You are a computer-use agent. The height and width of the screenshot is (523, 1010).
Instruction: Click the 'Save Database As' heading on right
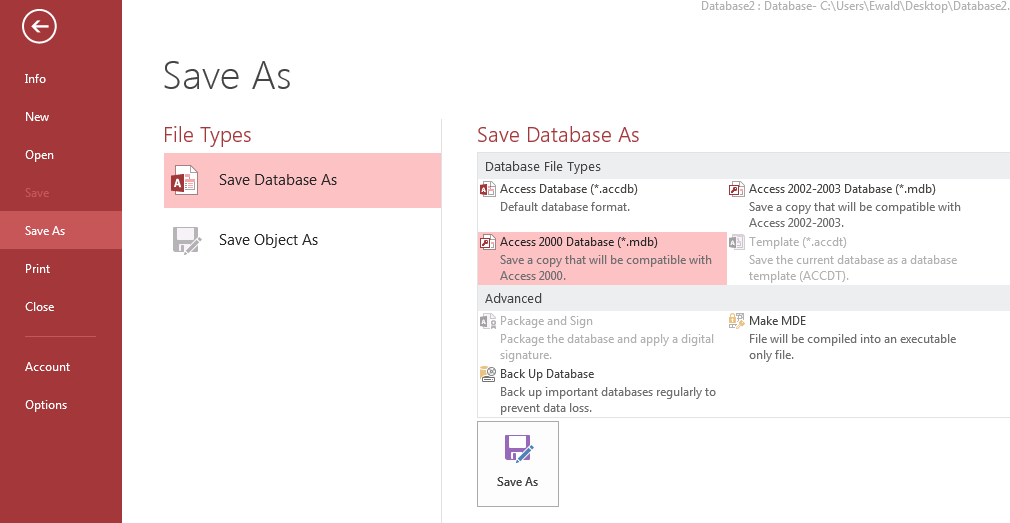[558, 135]
